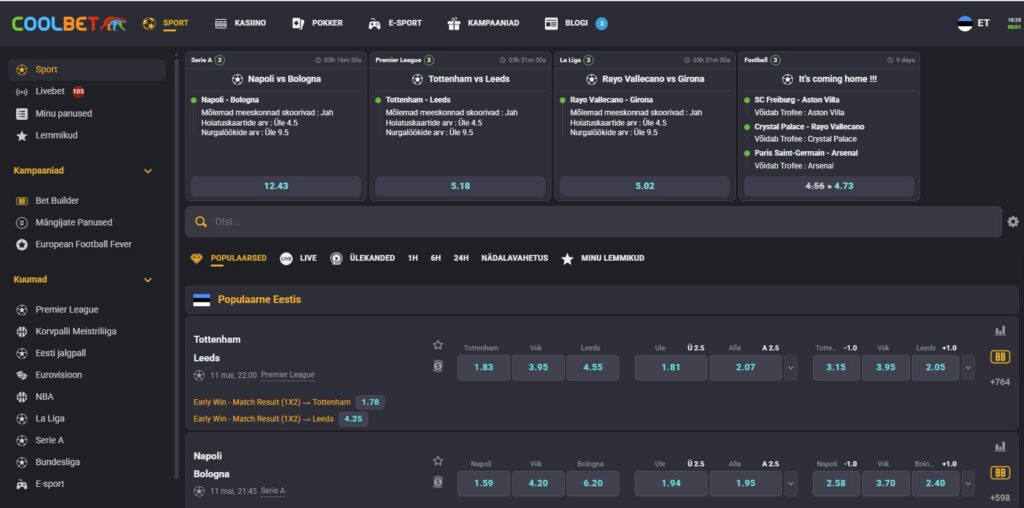The height and width of the screenshot is (508, 1024).
Task: Add It's coming home combo at 4.73
Action: [x=829, y=186]
